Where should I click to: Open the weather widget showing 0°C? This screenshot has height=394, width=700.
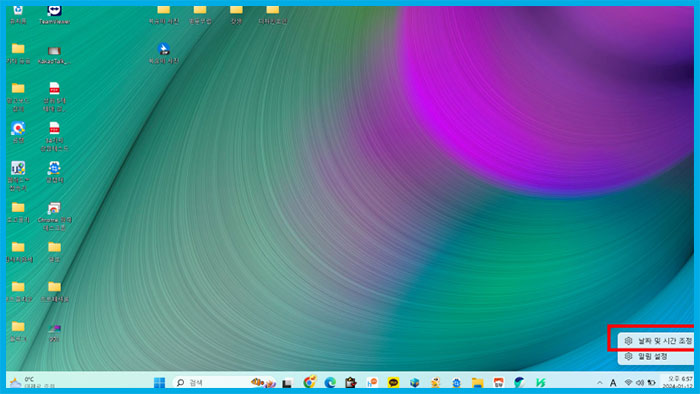[x=32, y=382]
